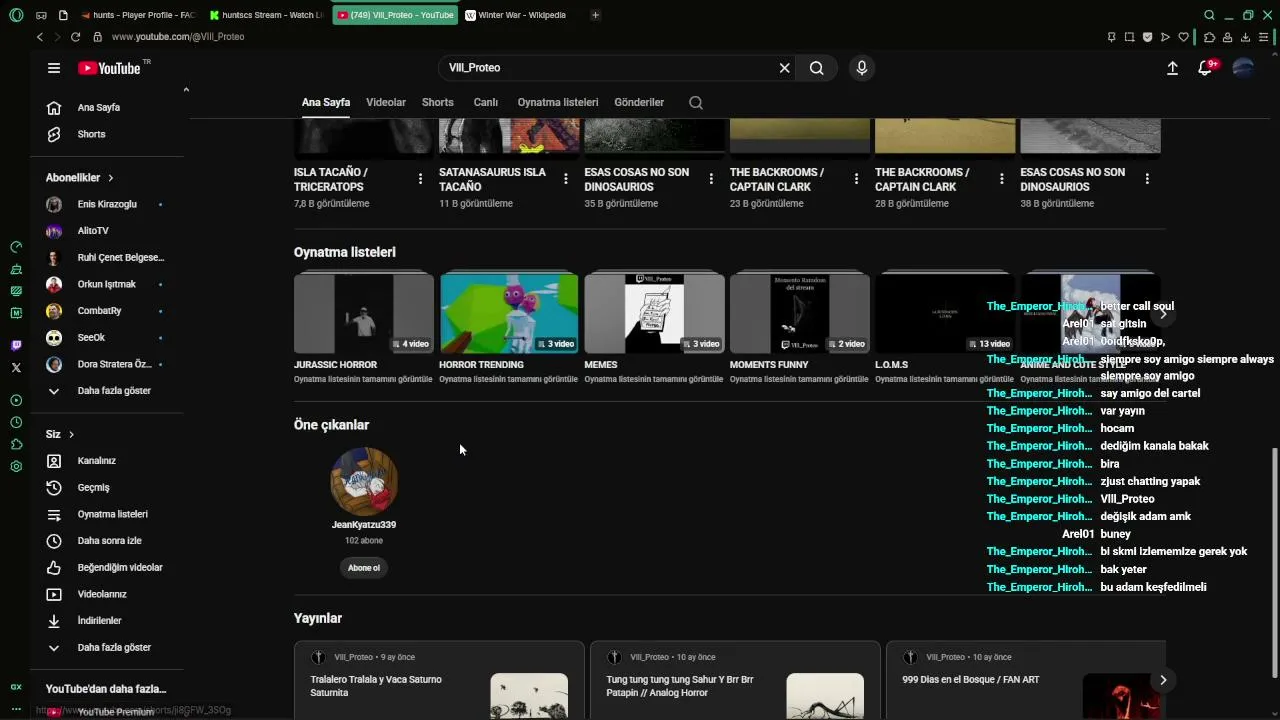1280x720 pixels.
Task: Go back to the previous page
Action: (x=40, y=37)
